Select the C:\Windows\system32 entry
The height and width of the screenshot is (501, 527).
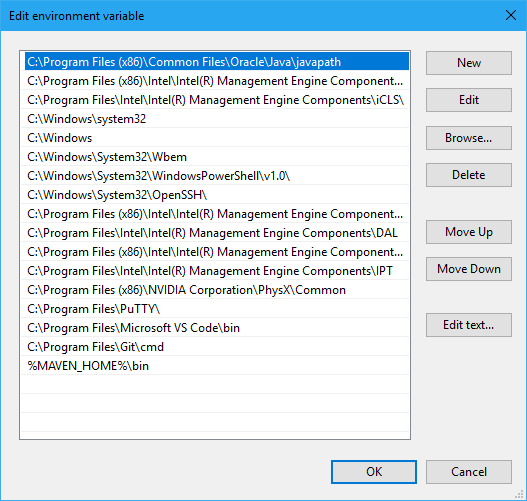pos(215,119)
